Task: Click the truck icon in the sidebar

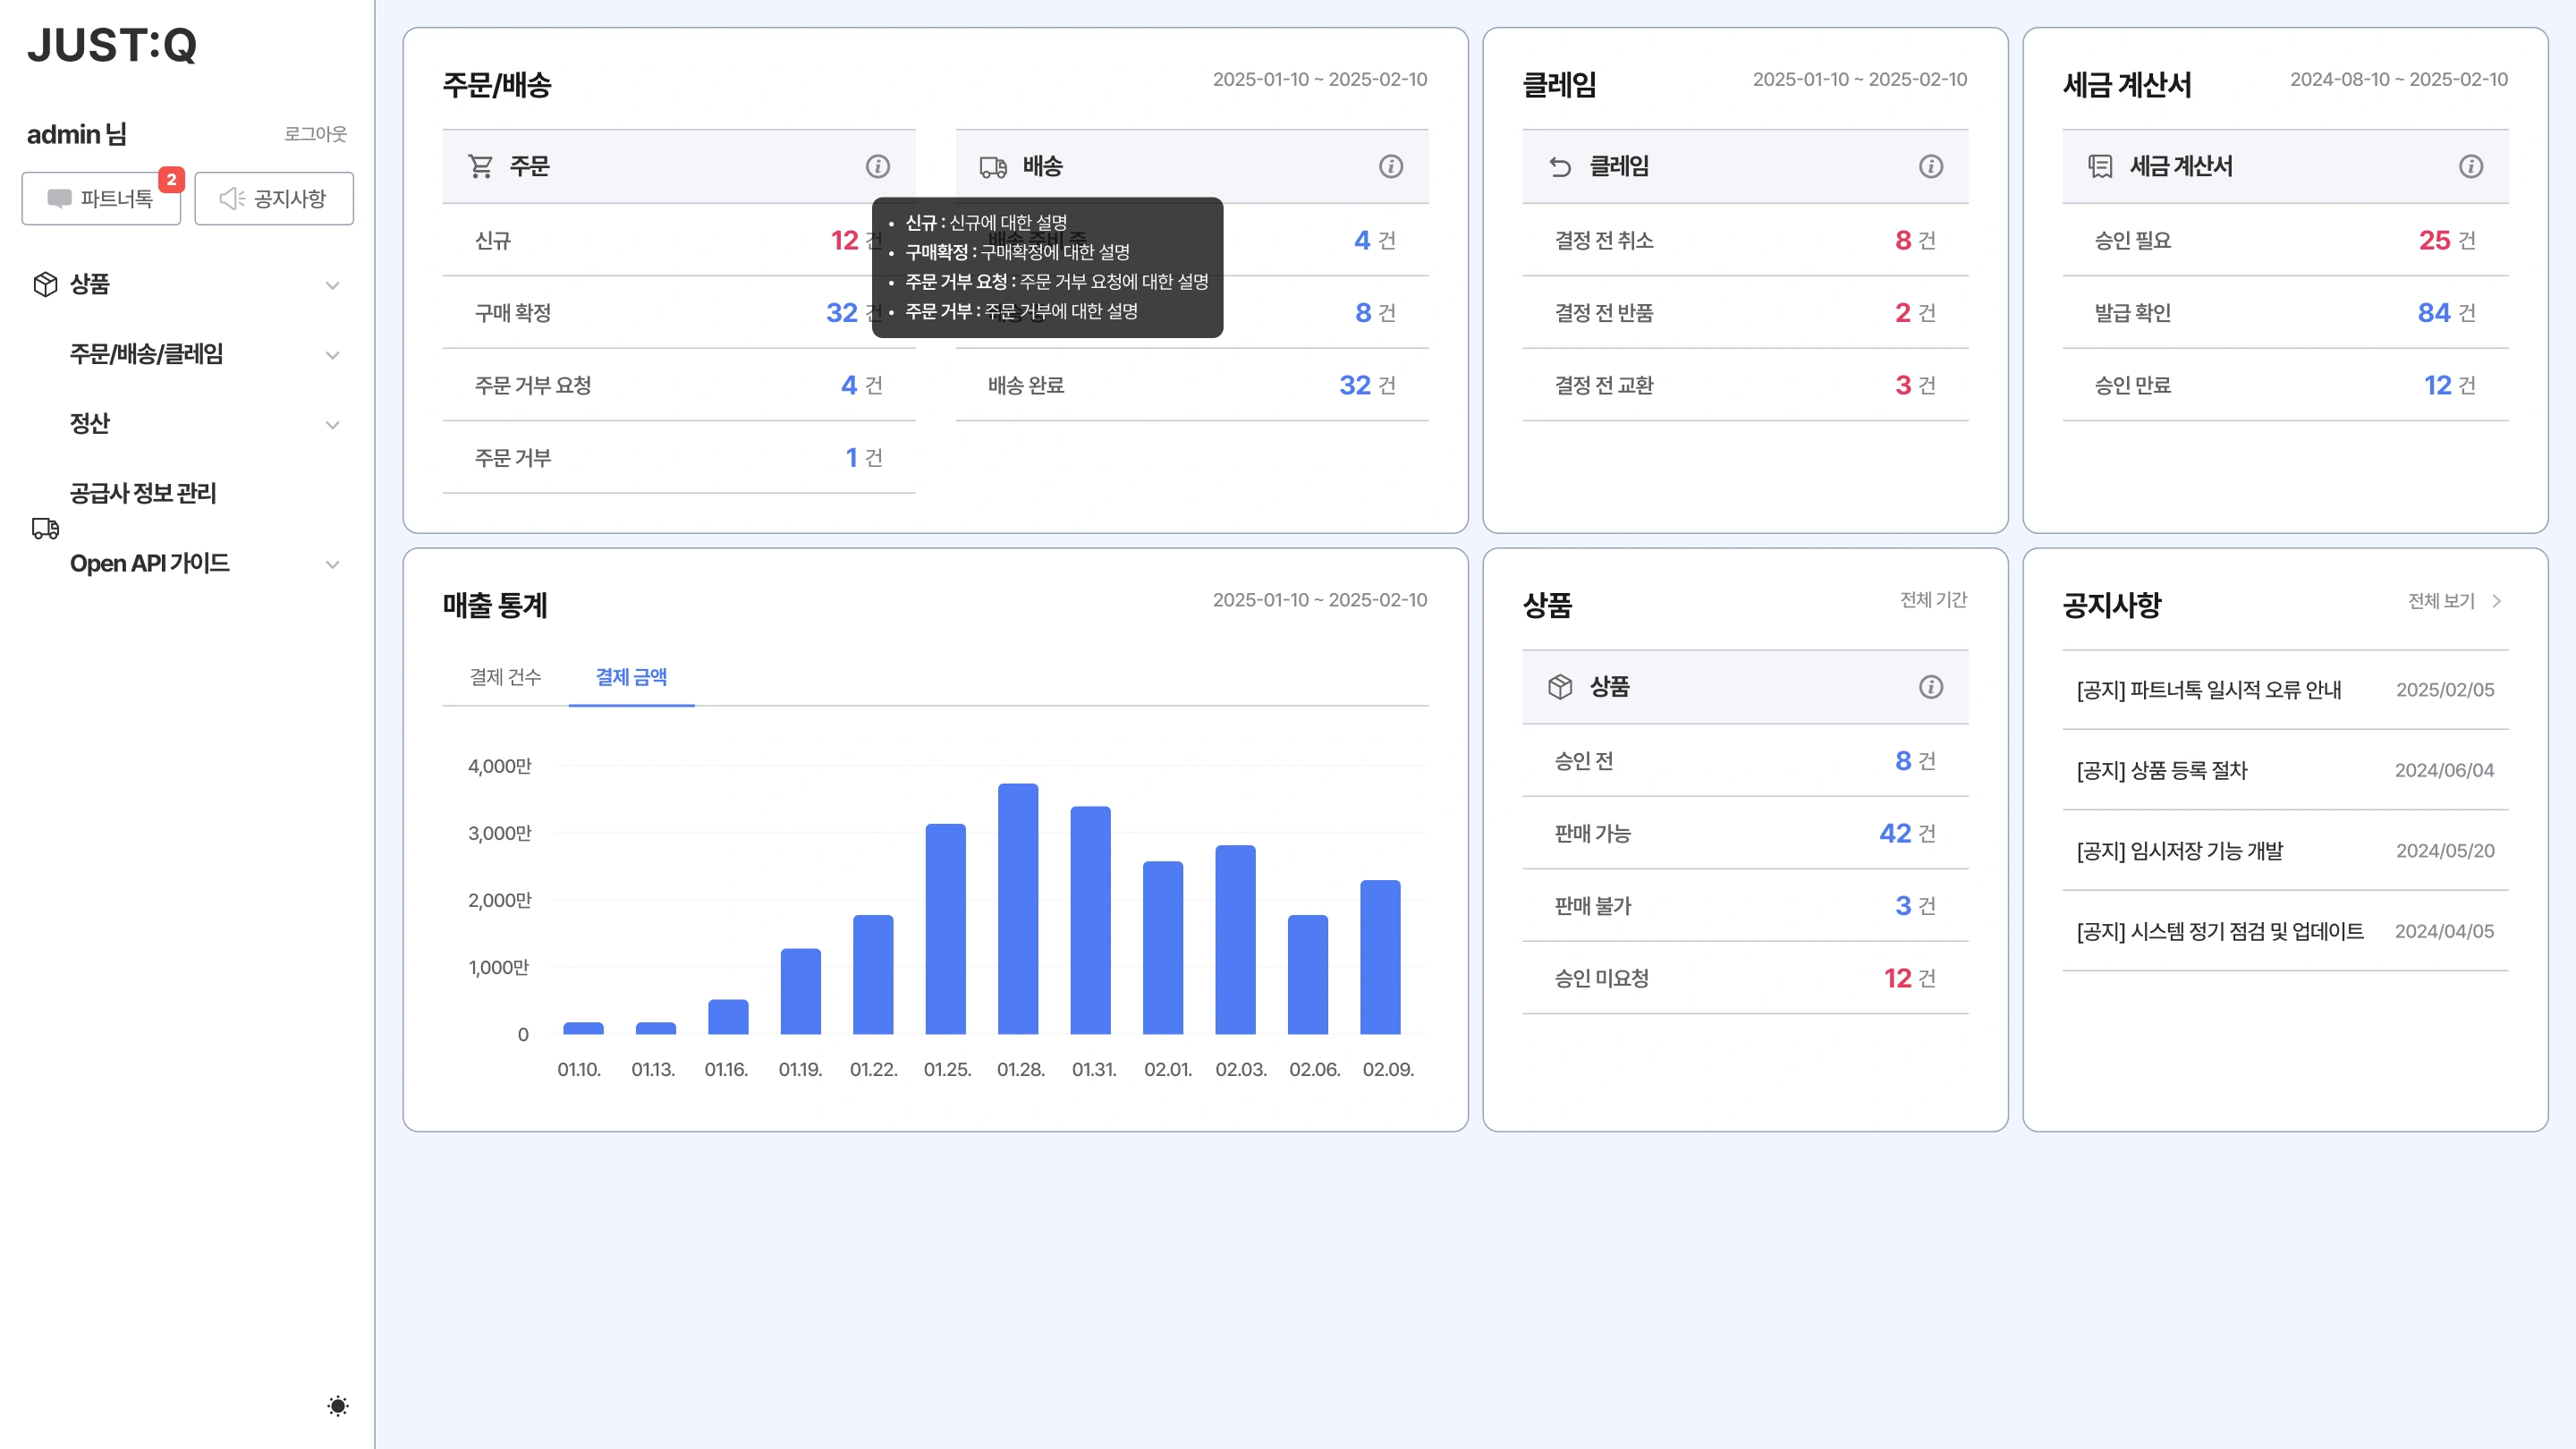Action: point(45,528)
